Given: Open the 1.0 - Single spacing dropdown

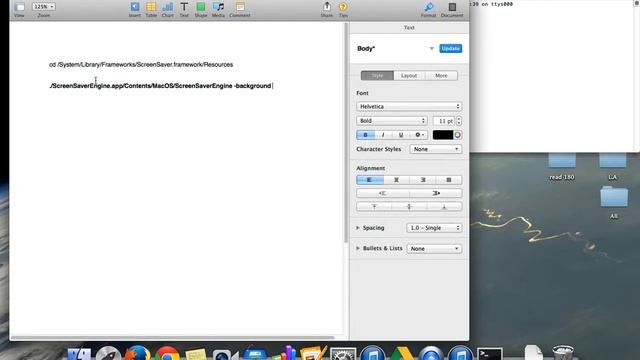Looking at the screenshot, I should [434, 228].
